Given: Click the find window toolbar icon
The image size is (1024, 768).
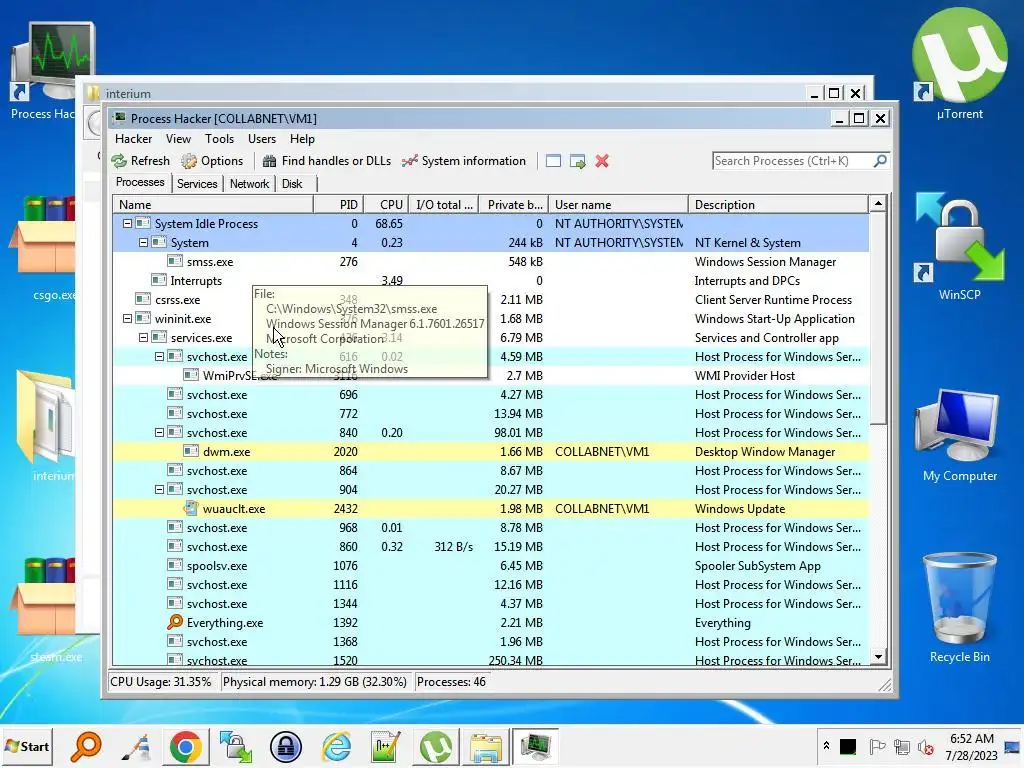Looking at the screenshot, I should [x=553, y=161].
